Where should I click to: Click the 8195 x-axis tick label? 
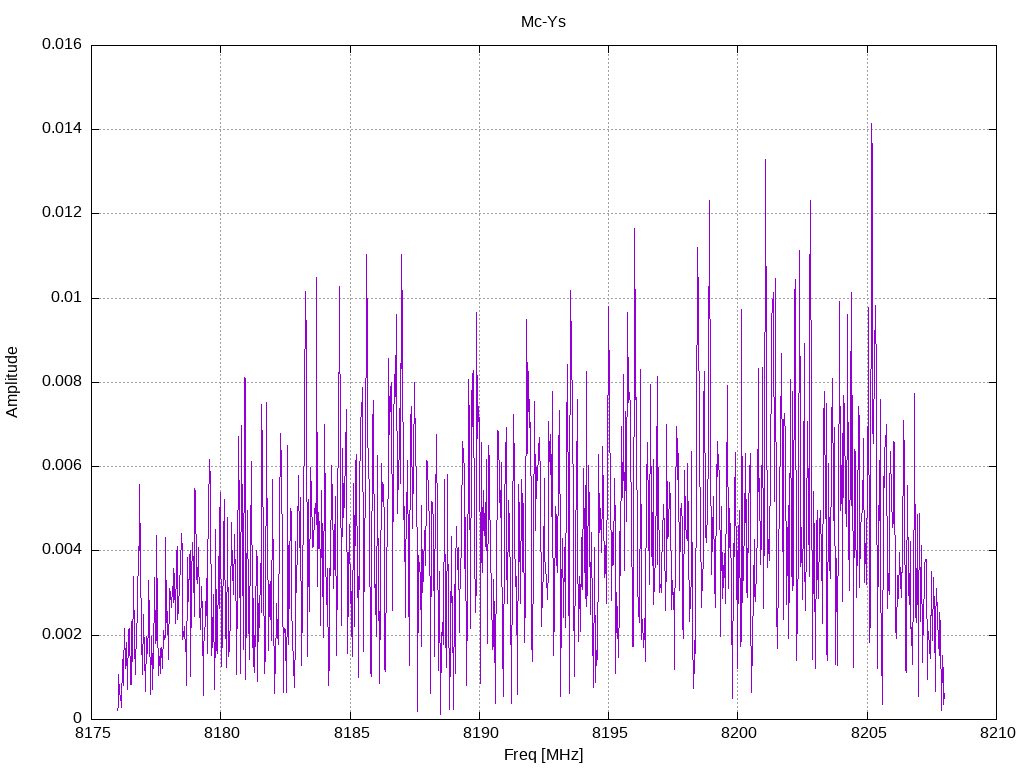610,733
